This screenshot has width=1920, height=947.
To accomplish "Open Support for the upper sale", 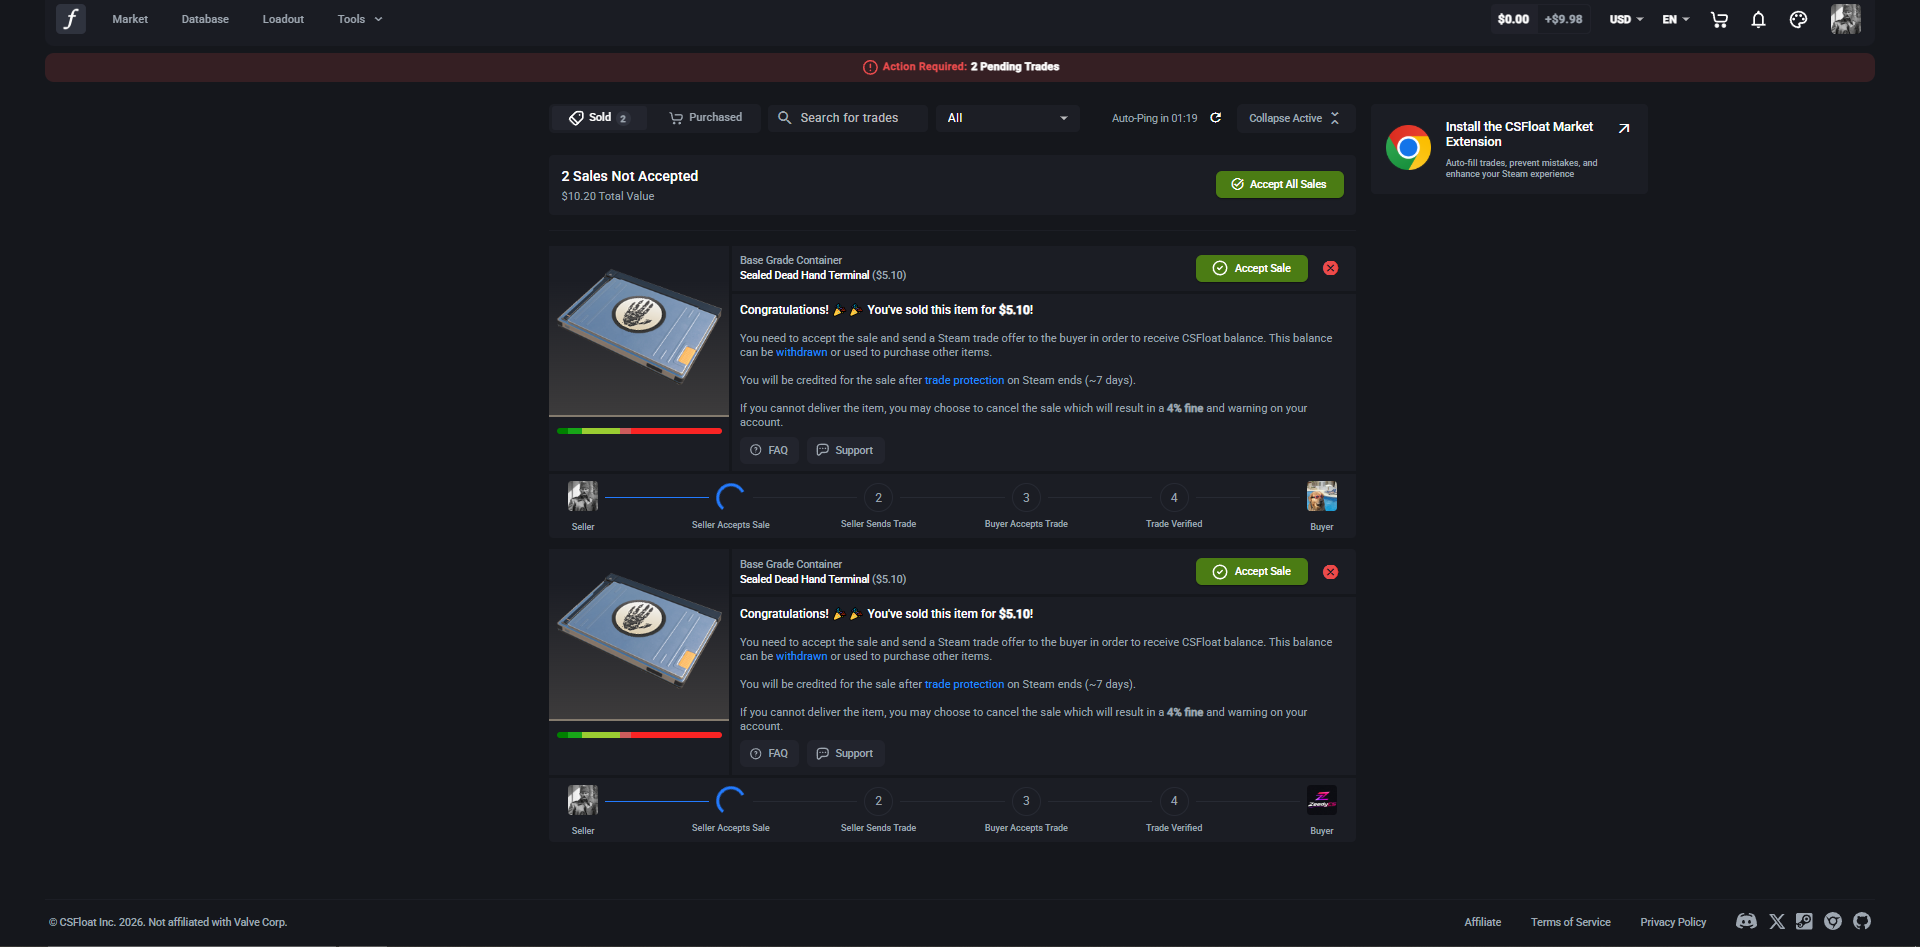I will click(x=845, y=450).
